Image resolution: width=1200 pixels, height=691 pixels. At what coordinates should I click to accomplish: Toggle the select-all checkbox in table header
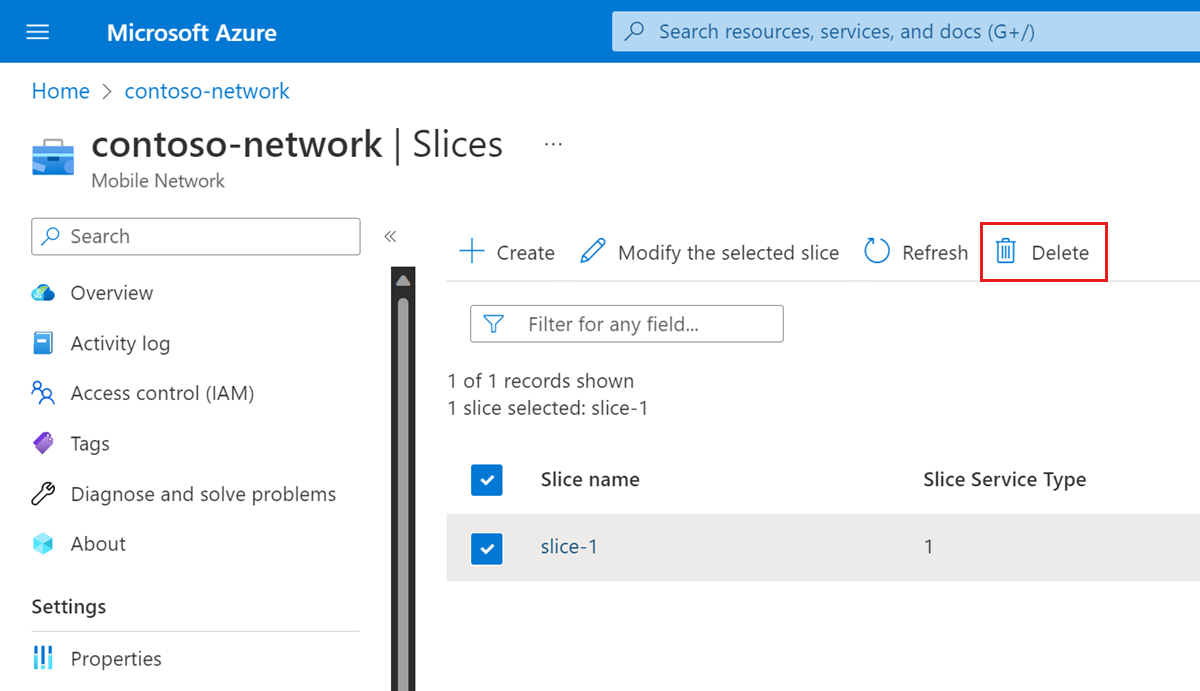click(487, 480)
